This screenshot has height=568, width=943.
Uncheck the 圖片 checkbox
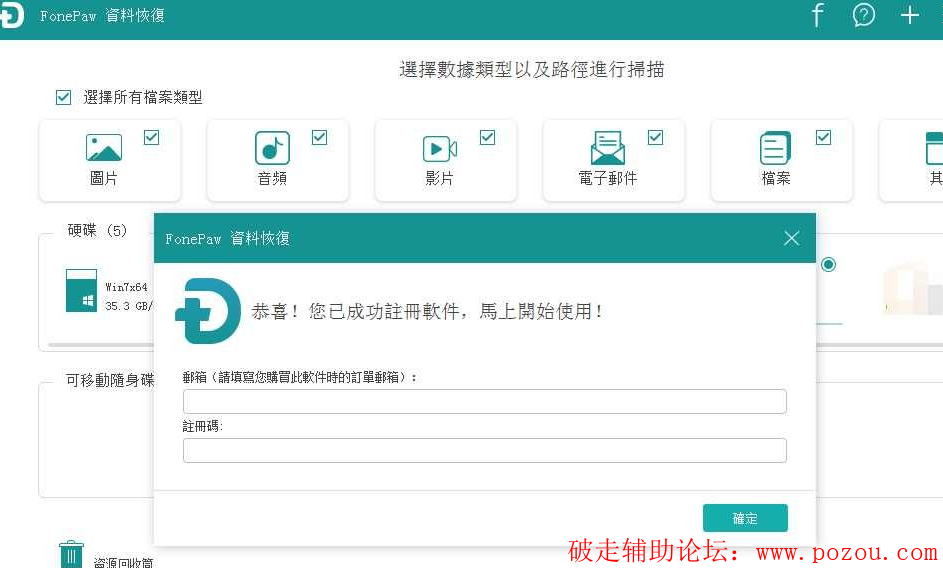(152, 138)
